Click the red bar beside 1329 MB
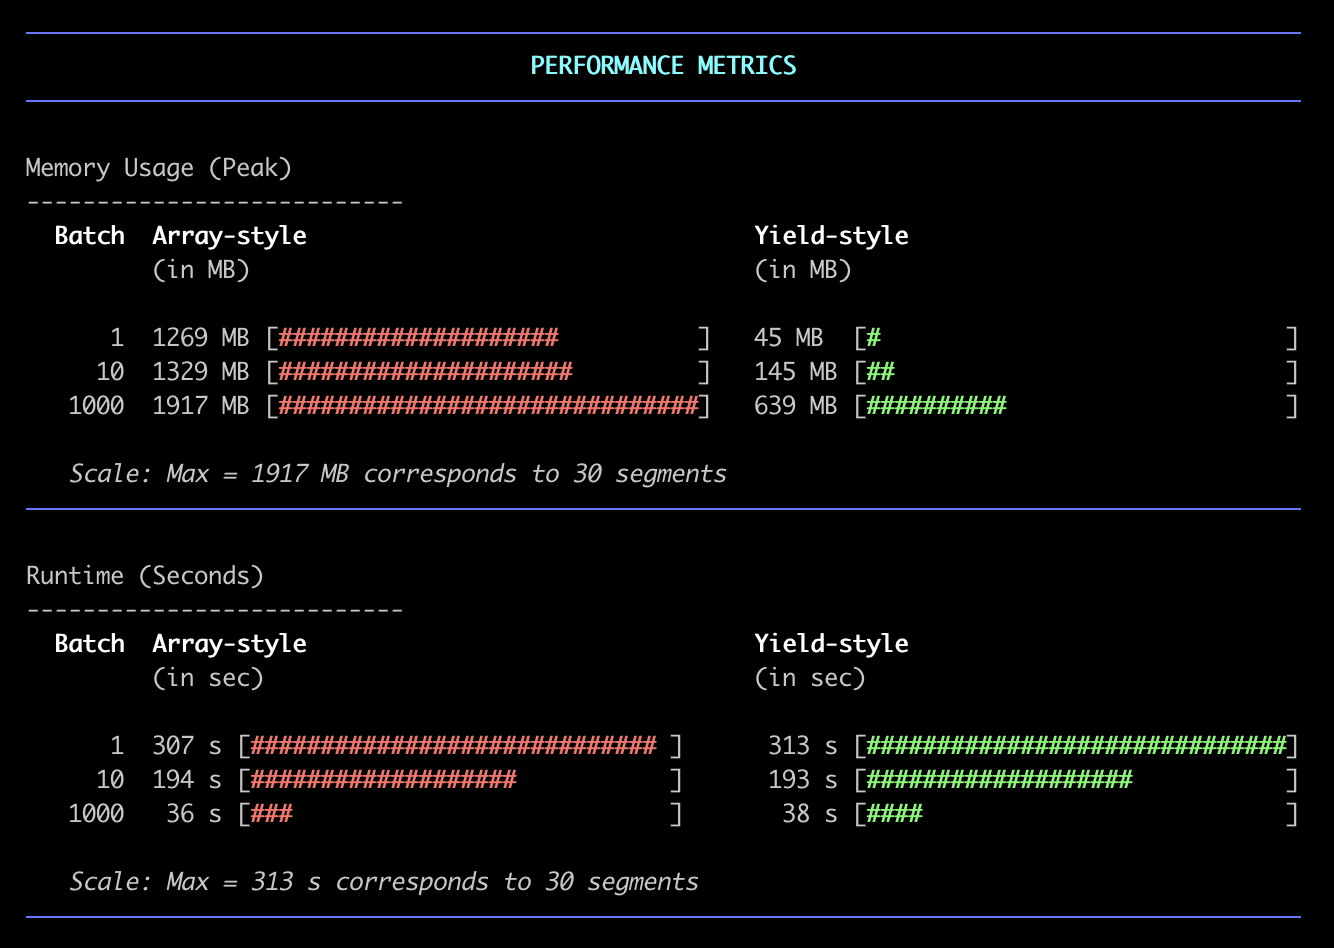The width and height of the screenshot is (1334, 948). point(425,372)
